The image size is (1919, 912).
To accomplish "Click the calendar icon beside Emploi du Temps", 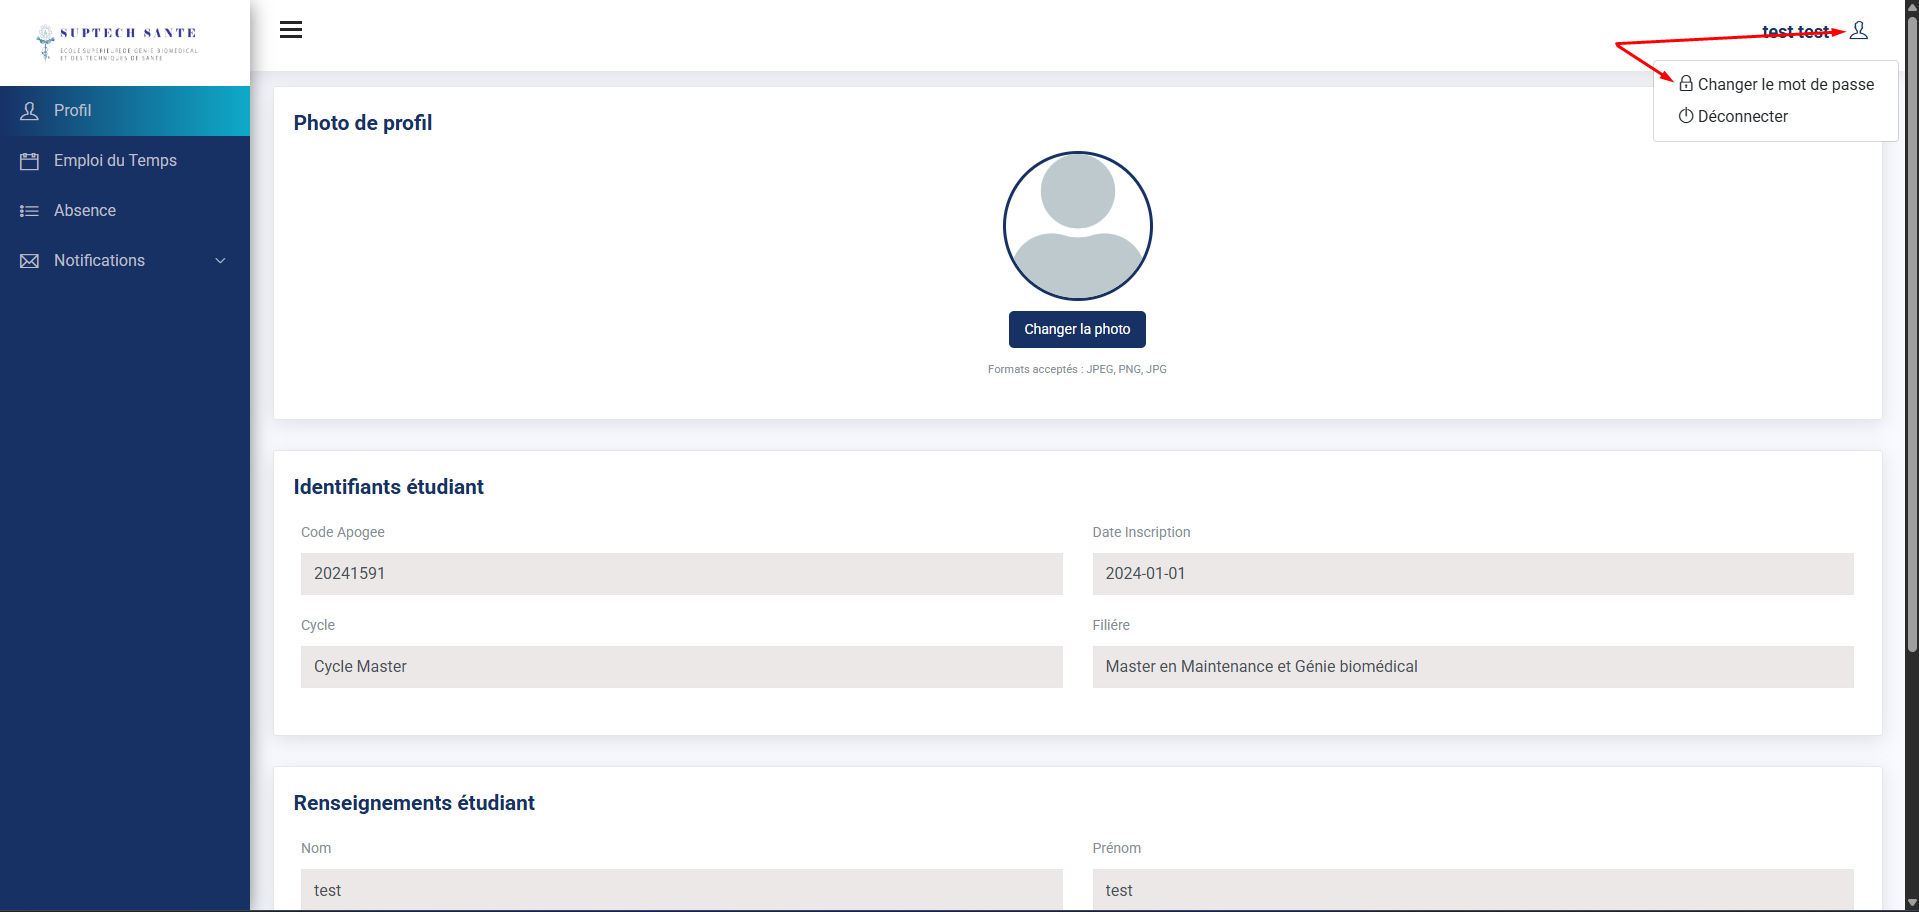I will point(30,161).
